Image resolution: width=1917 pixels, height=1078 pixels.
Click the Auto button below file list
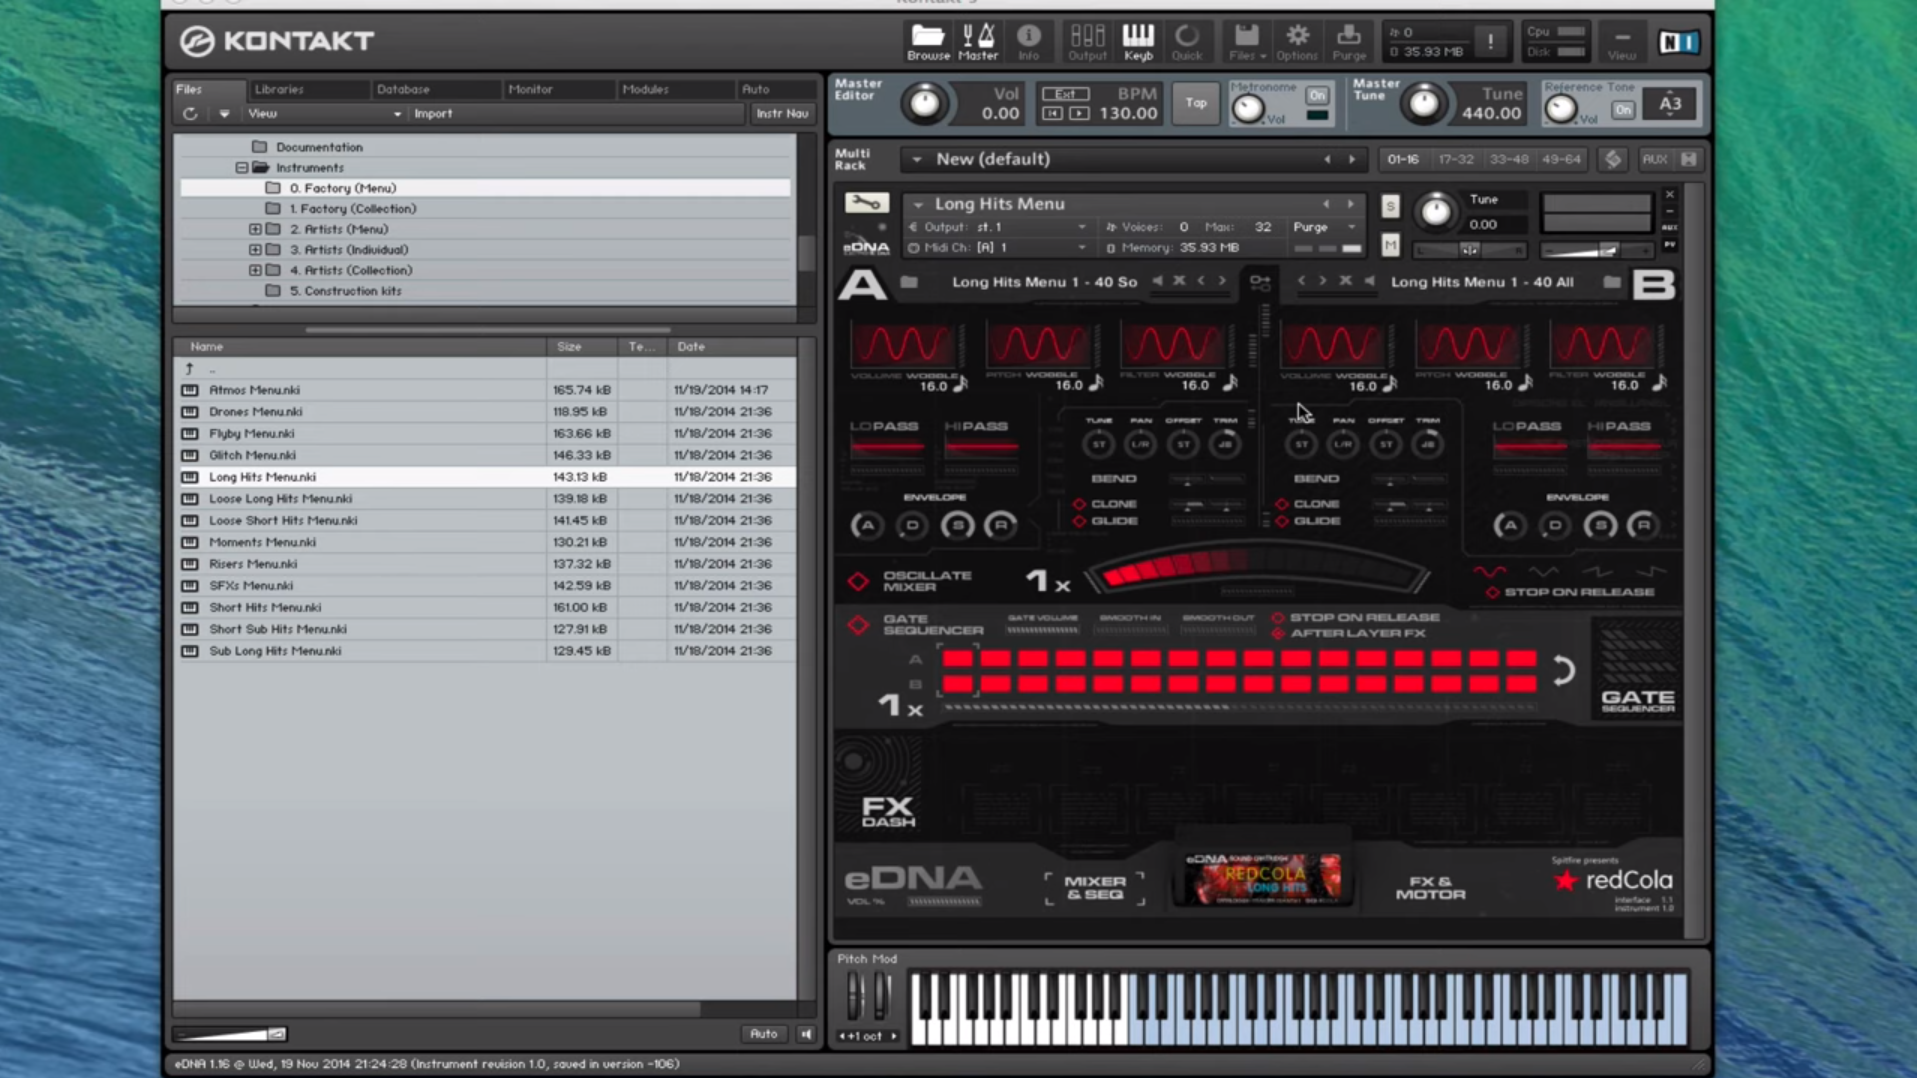(x=763, y=1034)
